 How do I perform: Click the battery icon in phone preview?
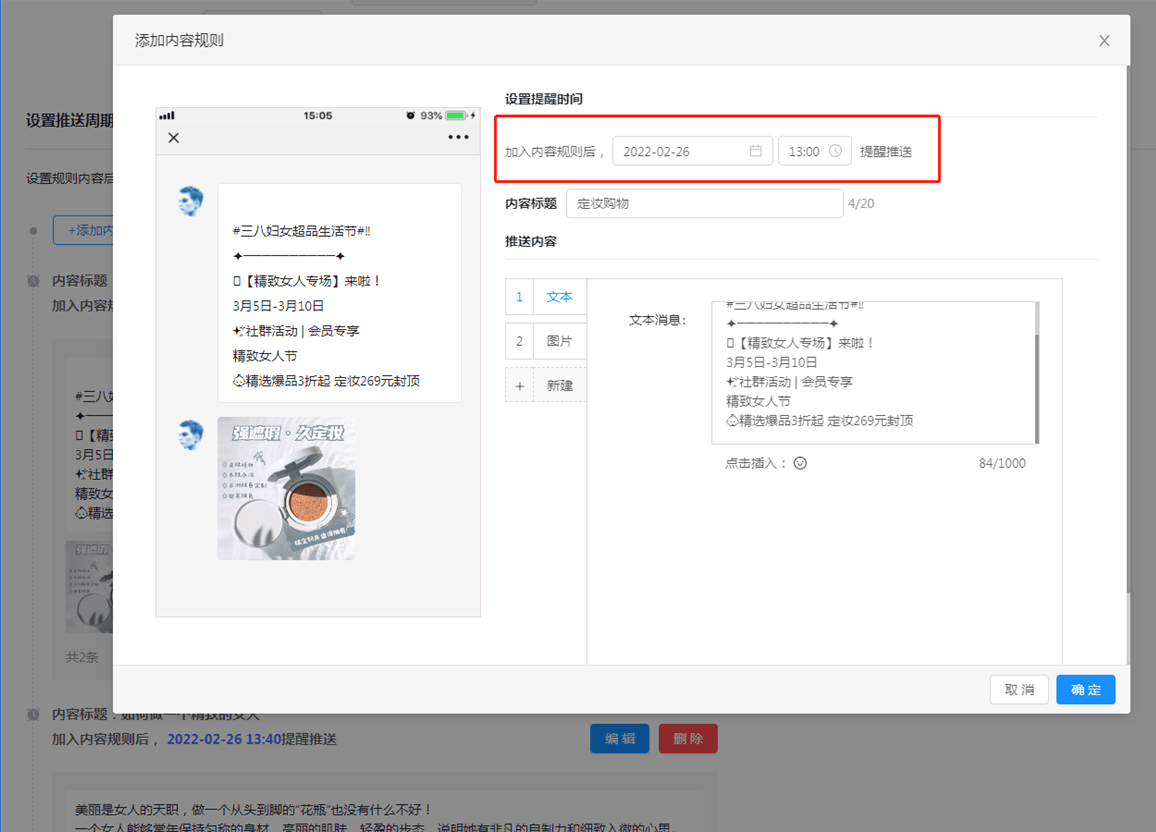(x=457, y=116)
